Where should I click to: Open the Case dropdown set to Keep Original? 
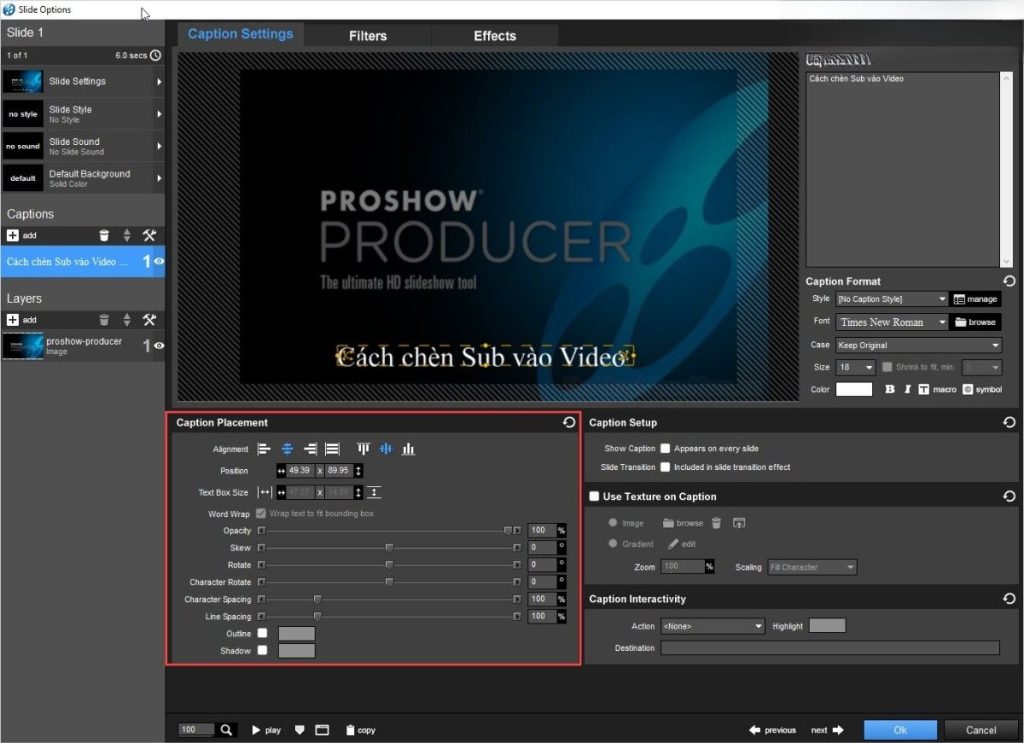click(917, 345)
